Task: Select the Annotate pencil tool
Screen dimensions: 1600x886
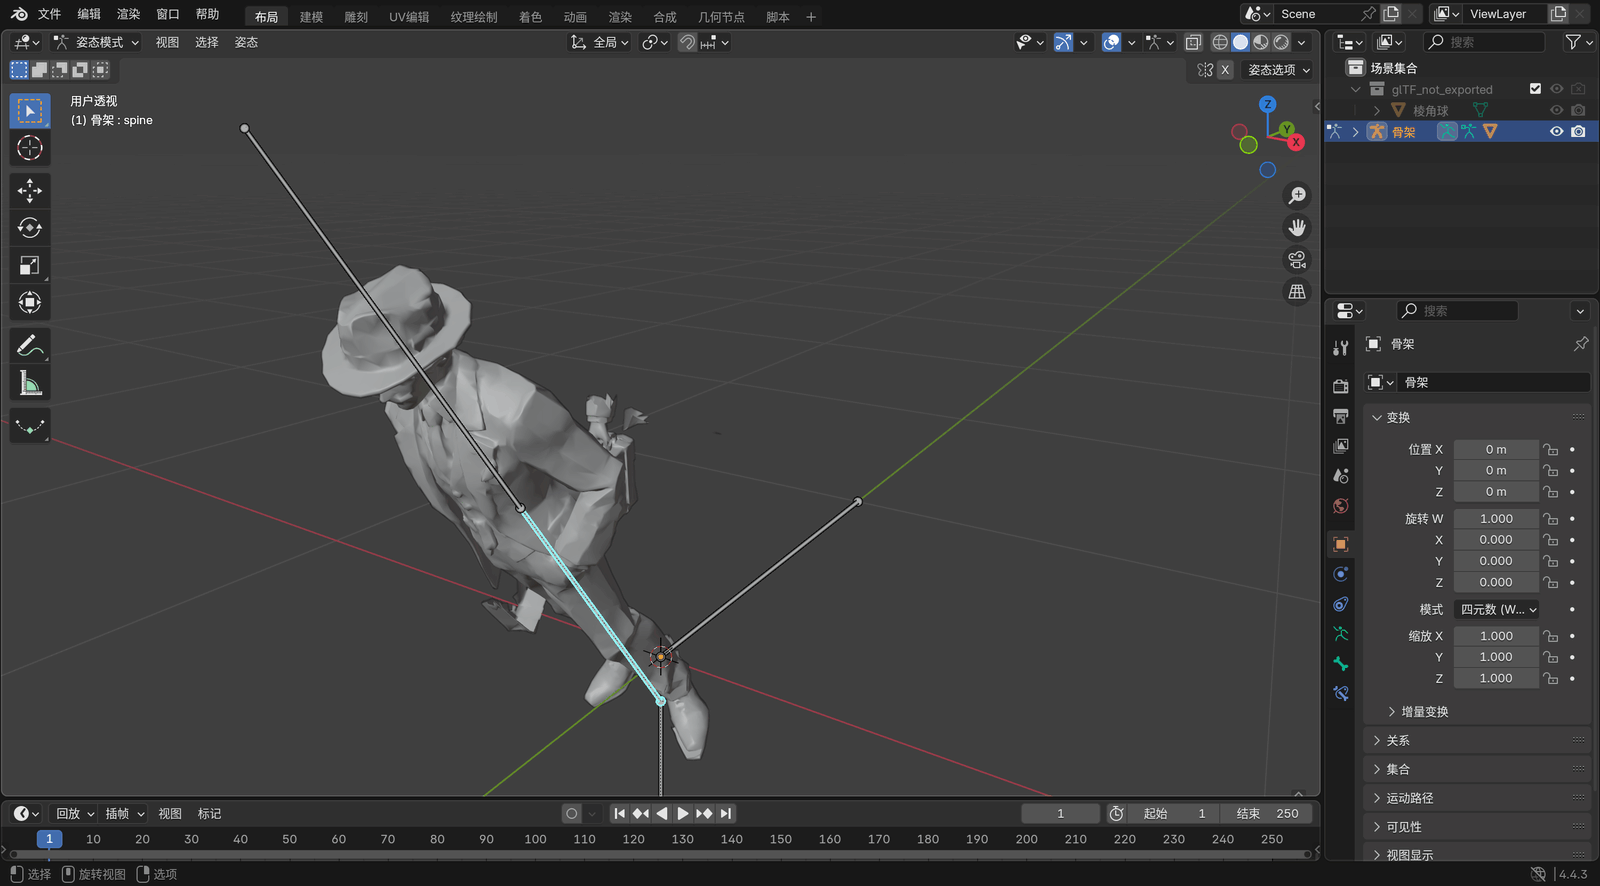Action: click(x=30, y=346)
